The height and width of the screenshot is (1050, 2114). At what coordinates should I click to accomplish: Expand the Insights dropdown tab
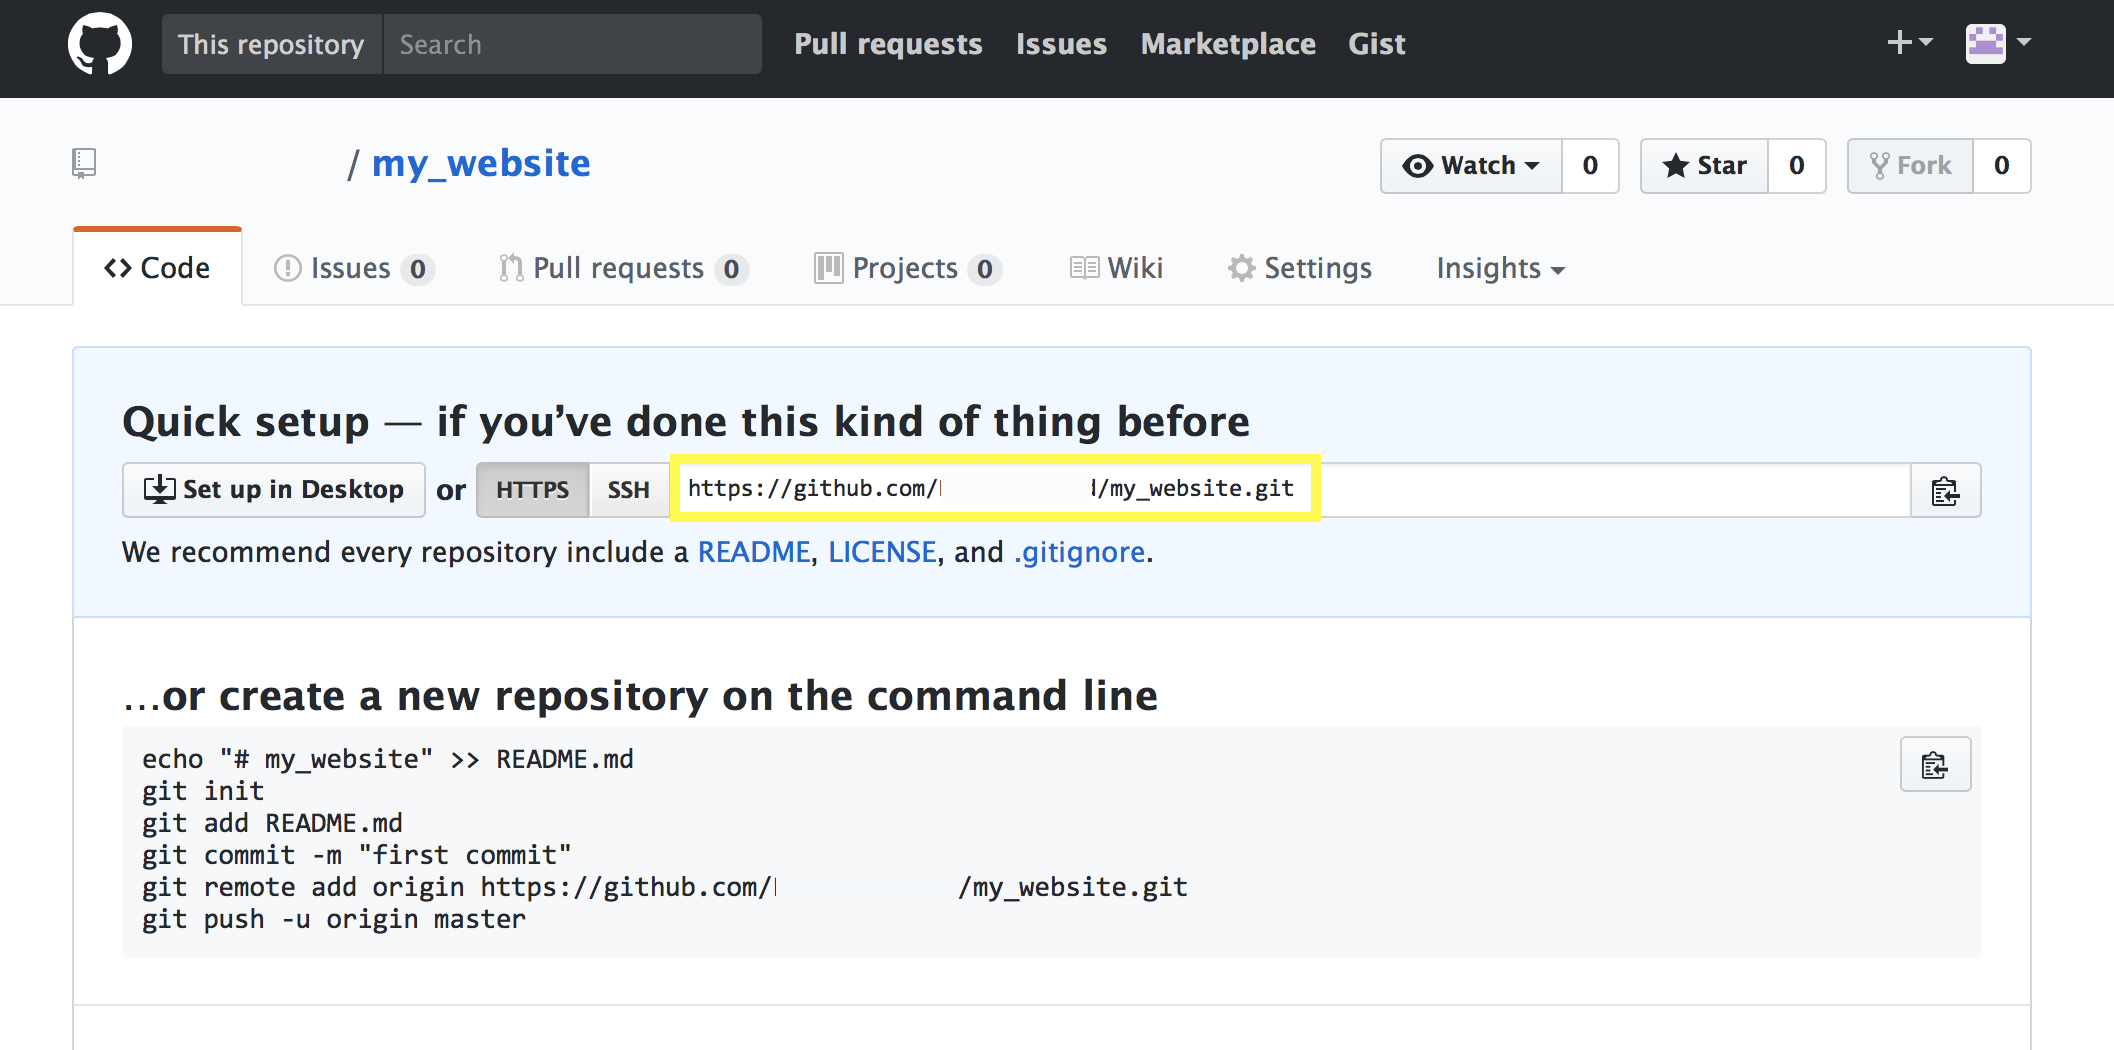1500,268
